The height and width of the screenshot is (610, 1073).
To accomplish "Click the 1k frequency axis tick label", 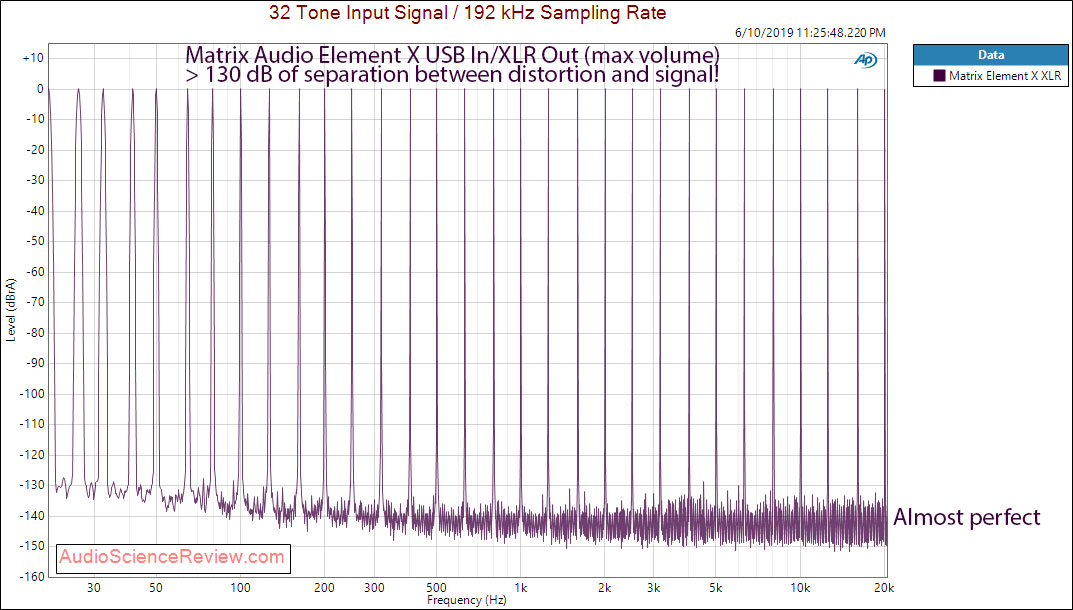I will click(x=520, y=587).
